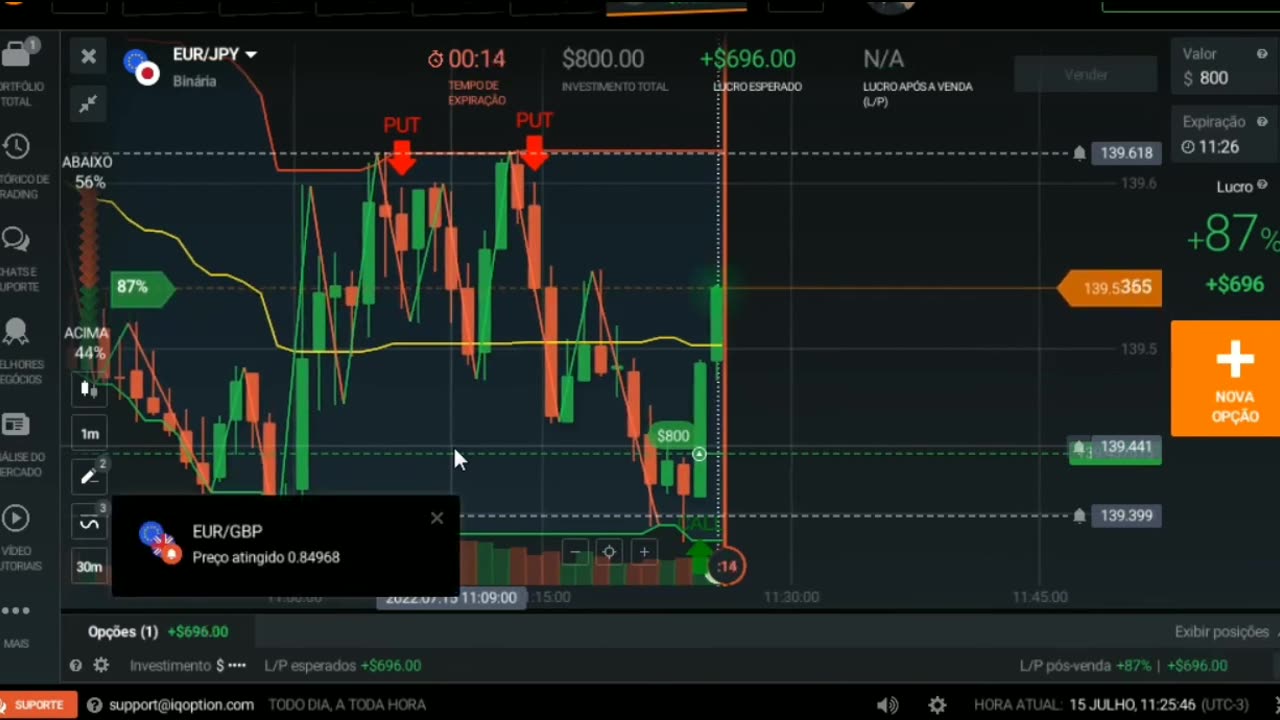Image resolution: width=1280 pixels, height=720 pixels.
Task: Change the candlestick chart type button
Action: 89,388
